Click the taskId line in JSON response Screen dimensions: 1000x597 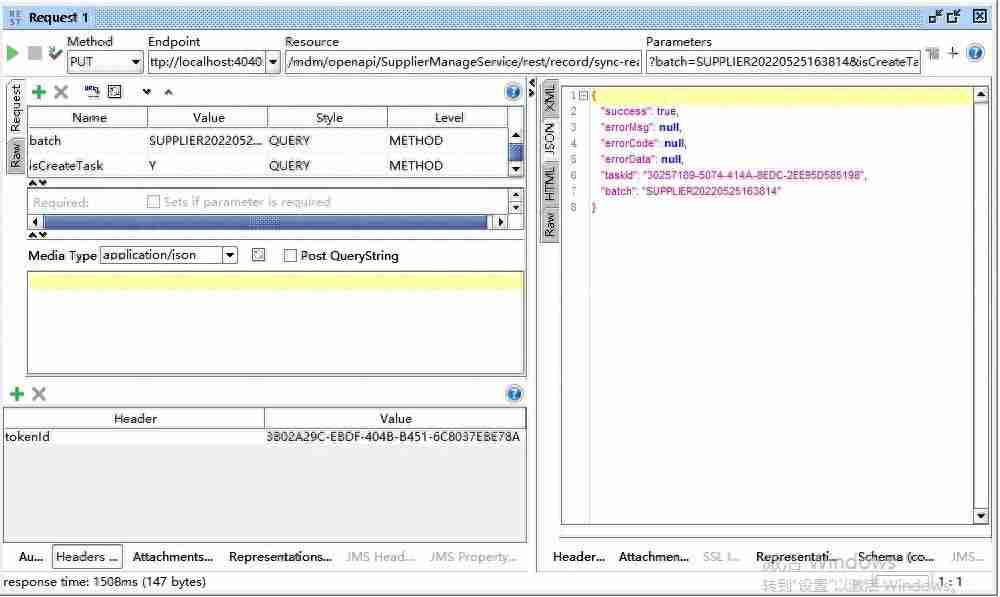point(733,175)
